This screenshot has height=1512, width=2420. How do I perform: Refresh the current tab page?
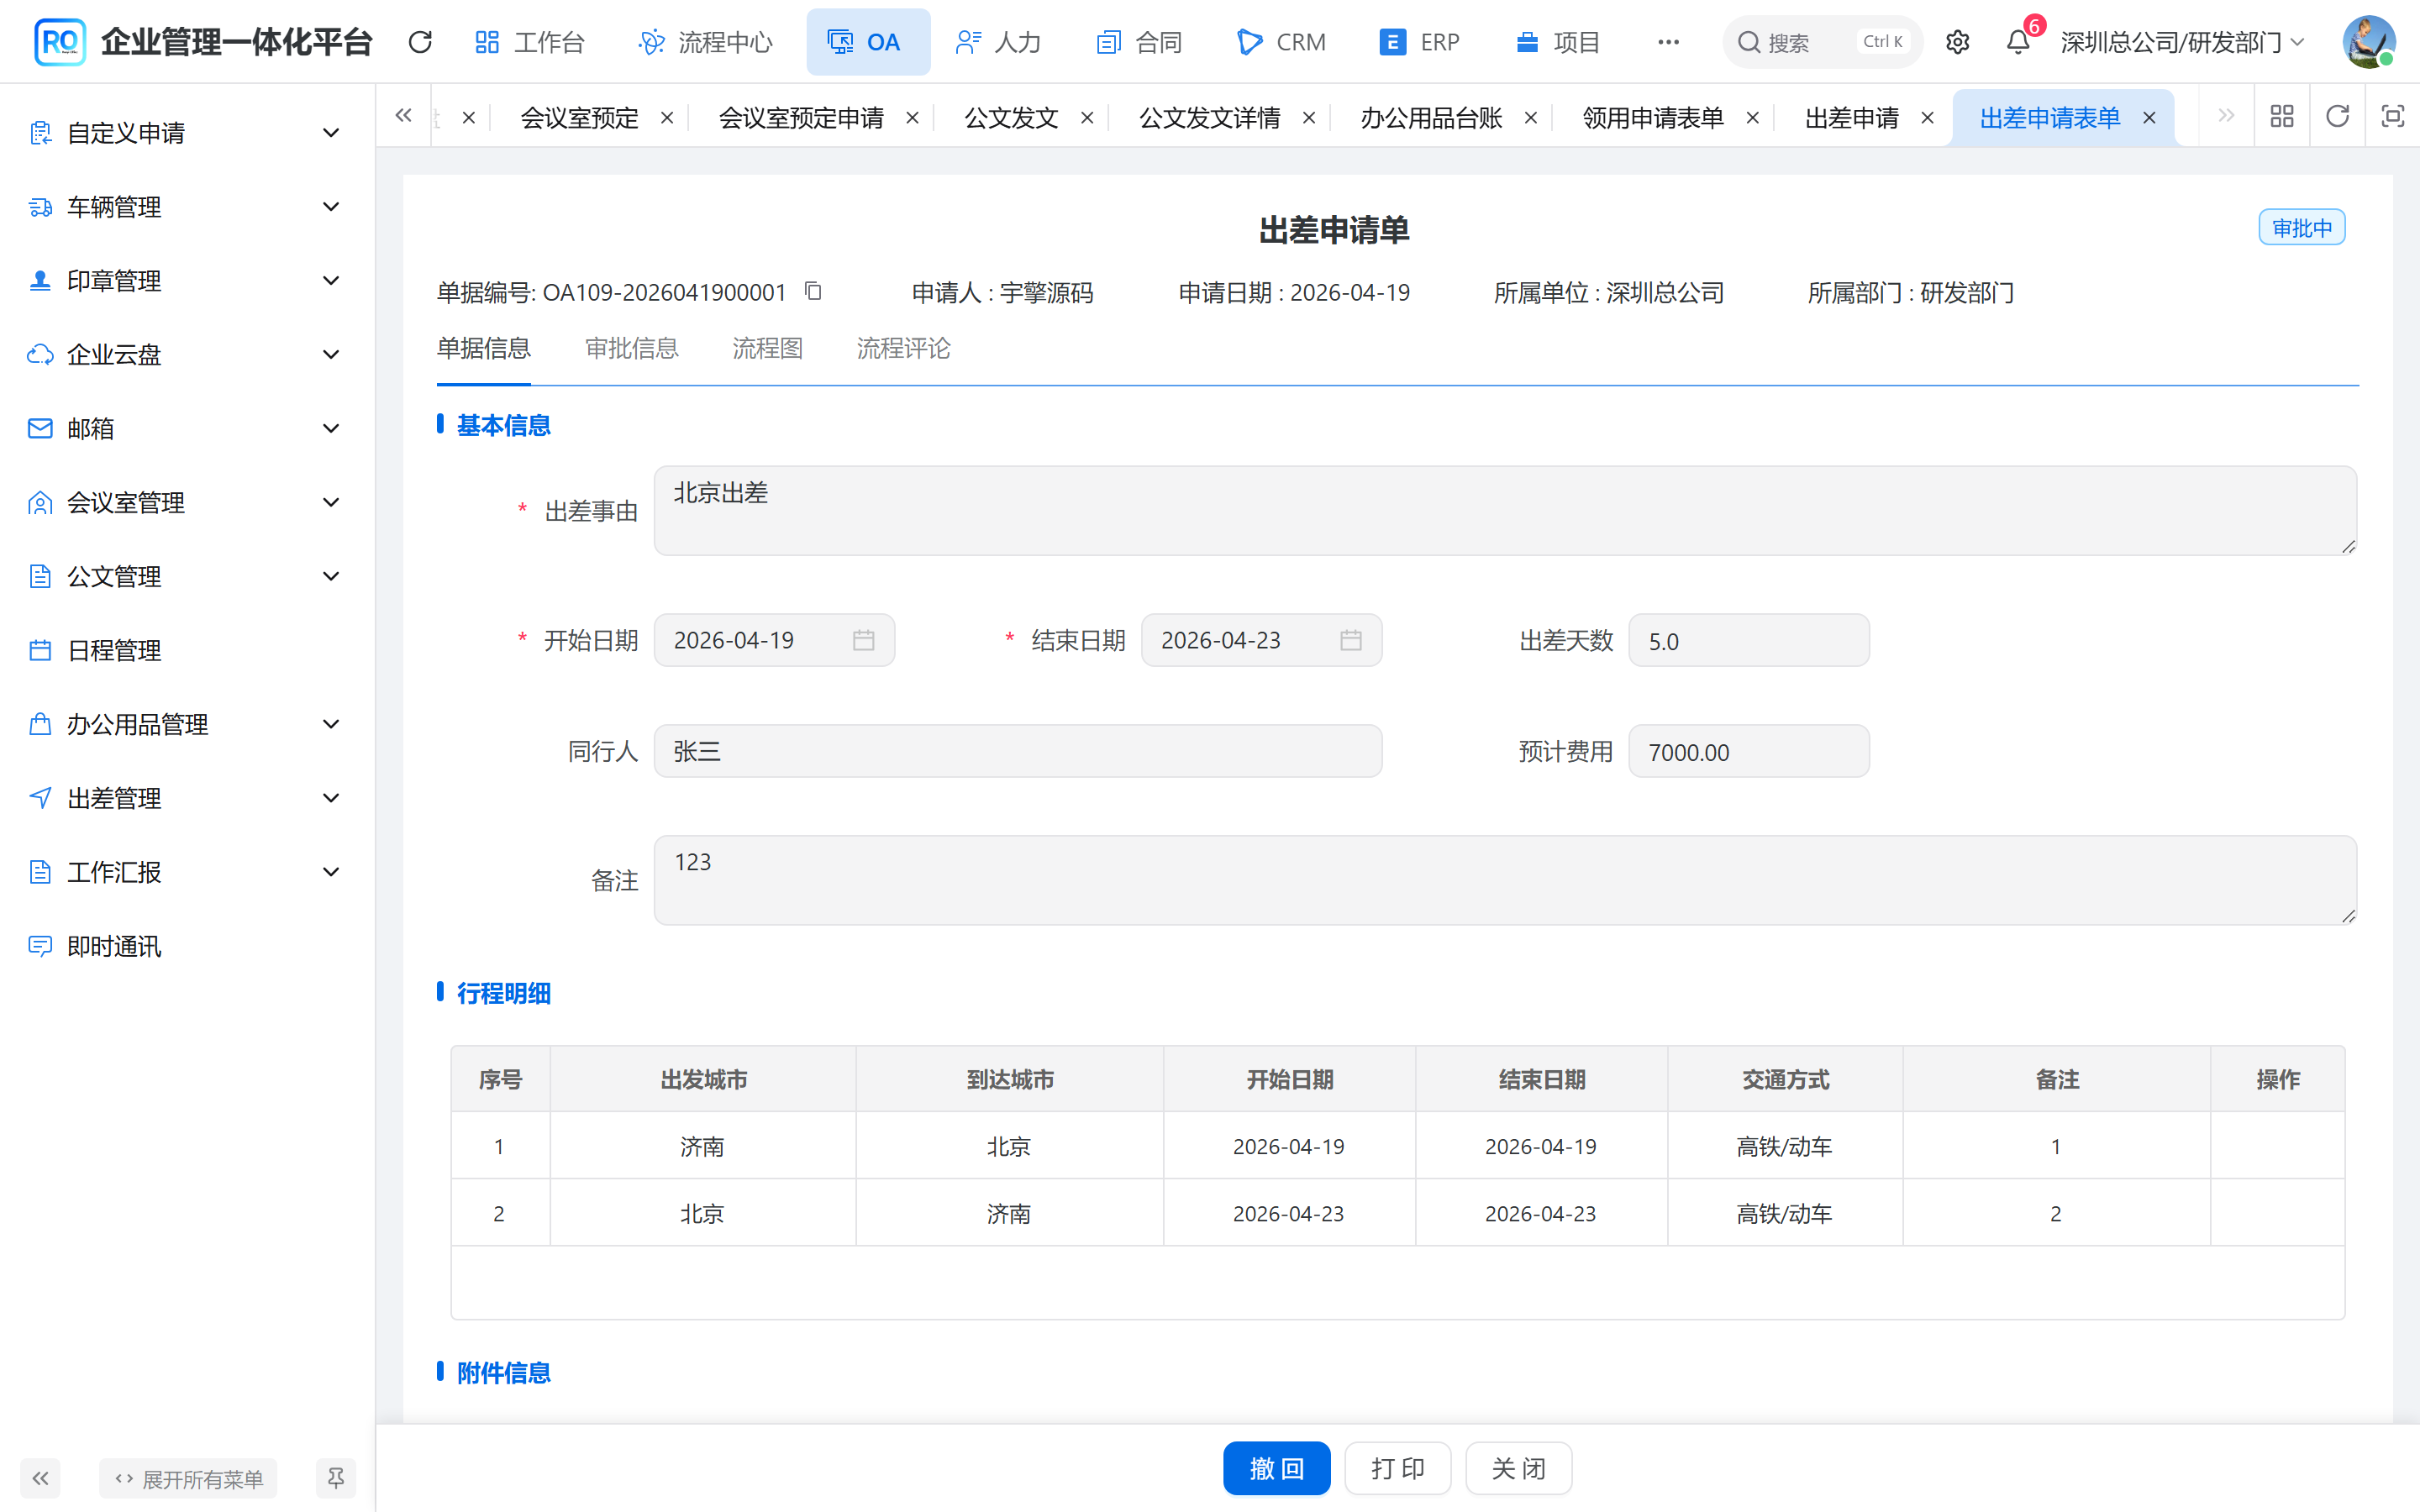(x=2337, y=117)
